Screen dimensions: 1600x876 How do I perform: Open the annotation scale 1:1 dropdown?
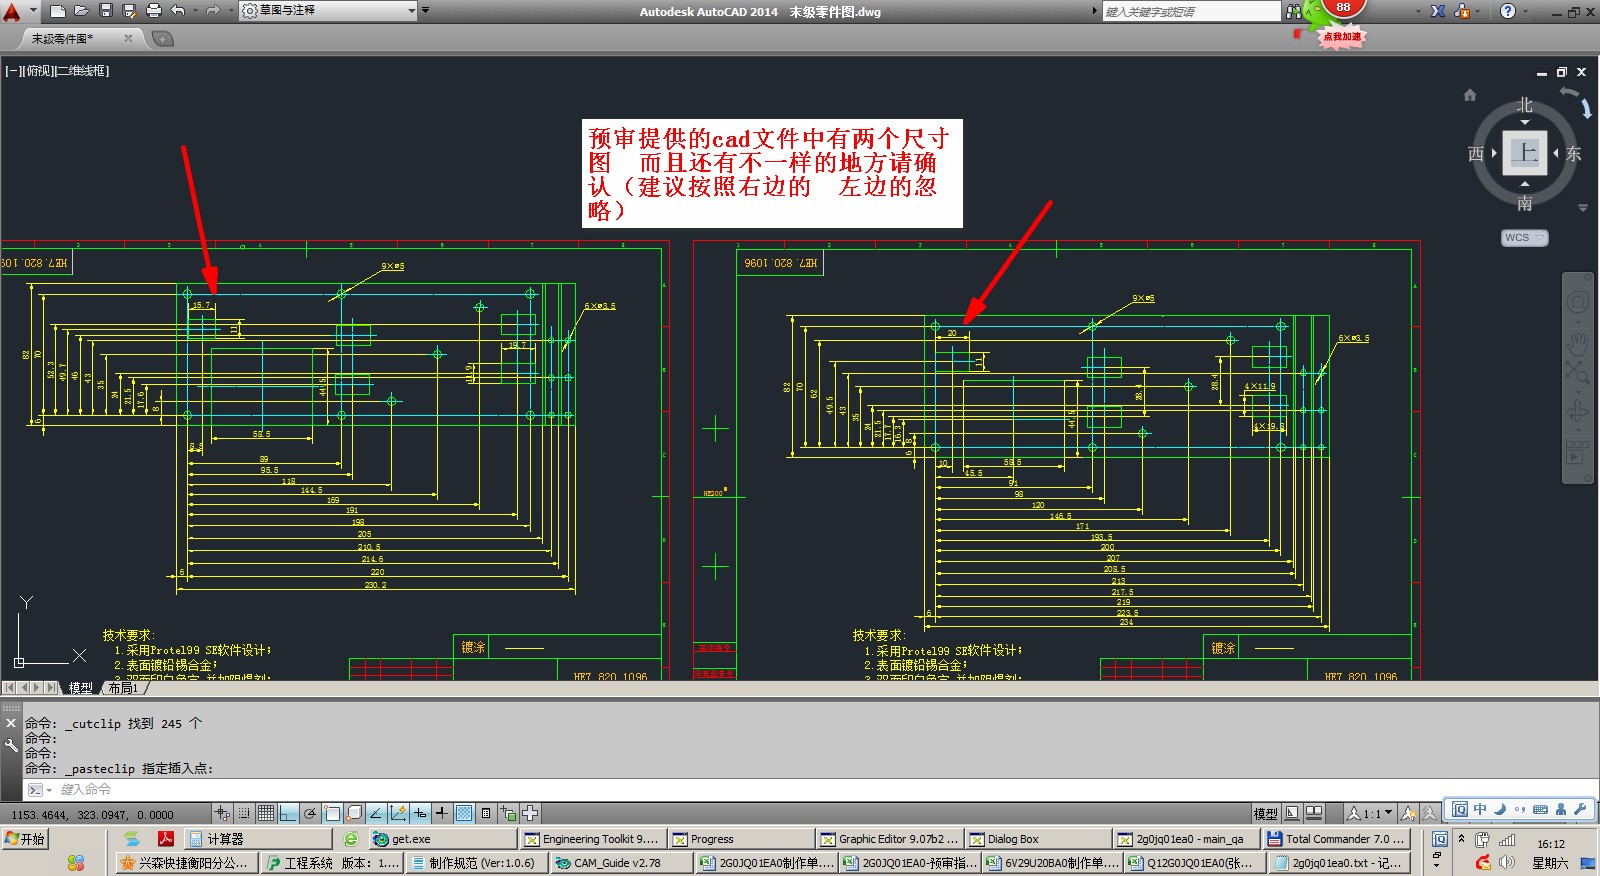coord(1371,814)
